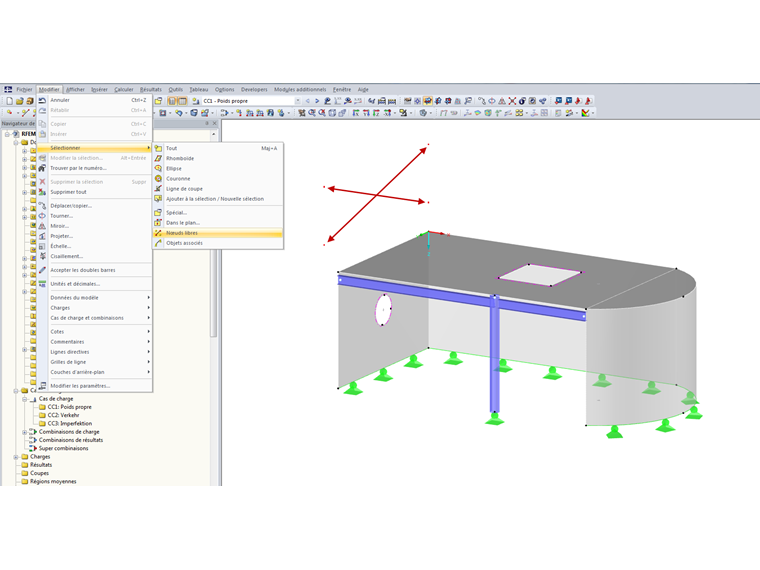Pin the navigator panel
Image resolution: width=760 pixels, height=570 pixels.
[x=207, y=124]
